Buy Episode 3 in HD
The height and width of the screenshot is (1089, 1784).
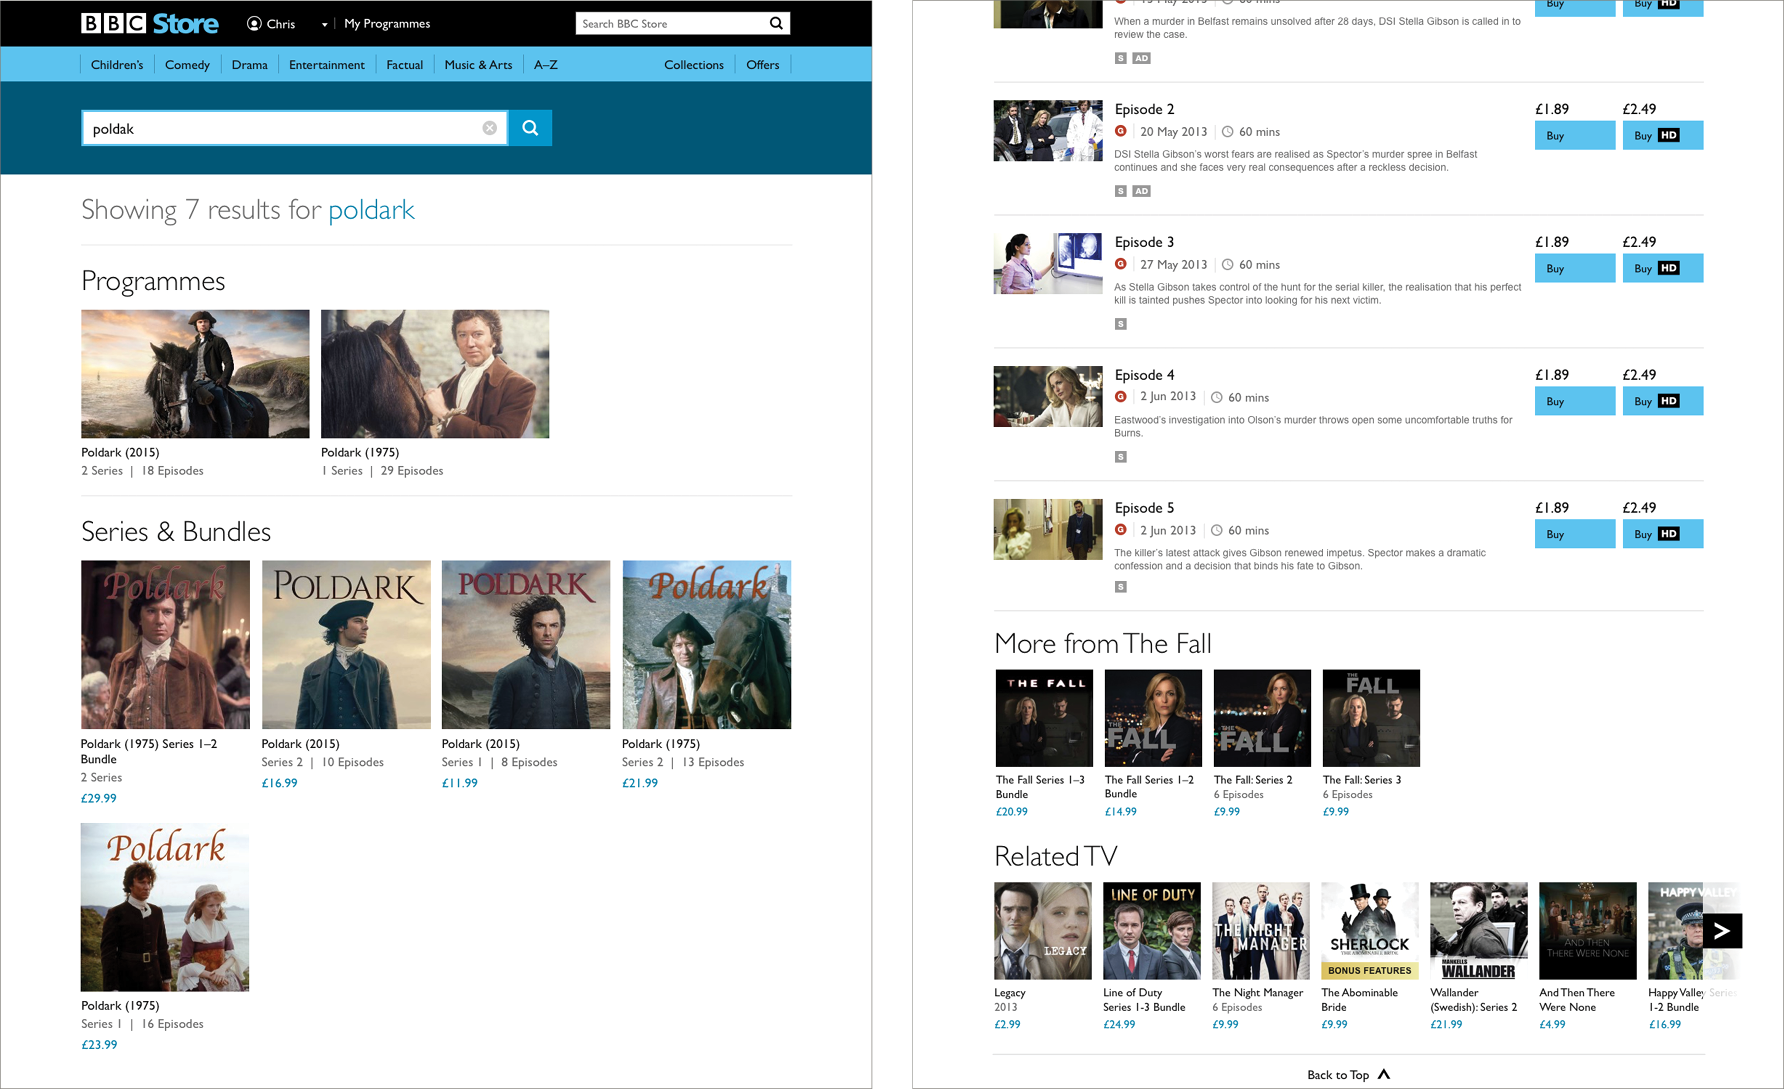click(x=1662, y=269)
